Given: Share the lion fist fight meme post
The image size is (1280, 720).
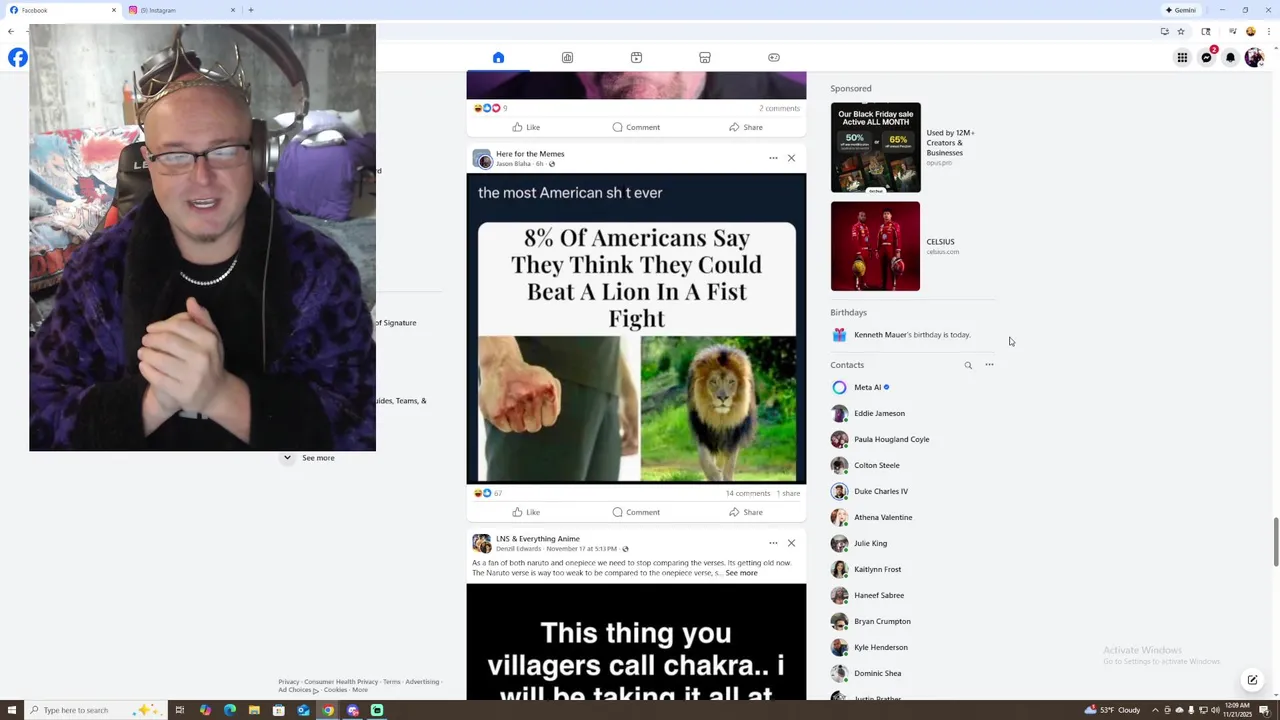Looking at the screenshot, I should [746, 512].
